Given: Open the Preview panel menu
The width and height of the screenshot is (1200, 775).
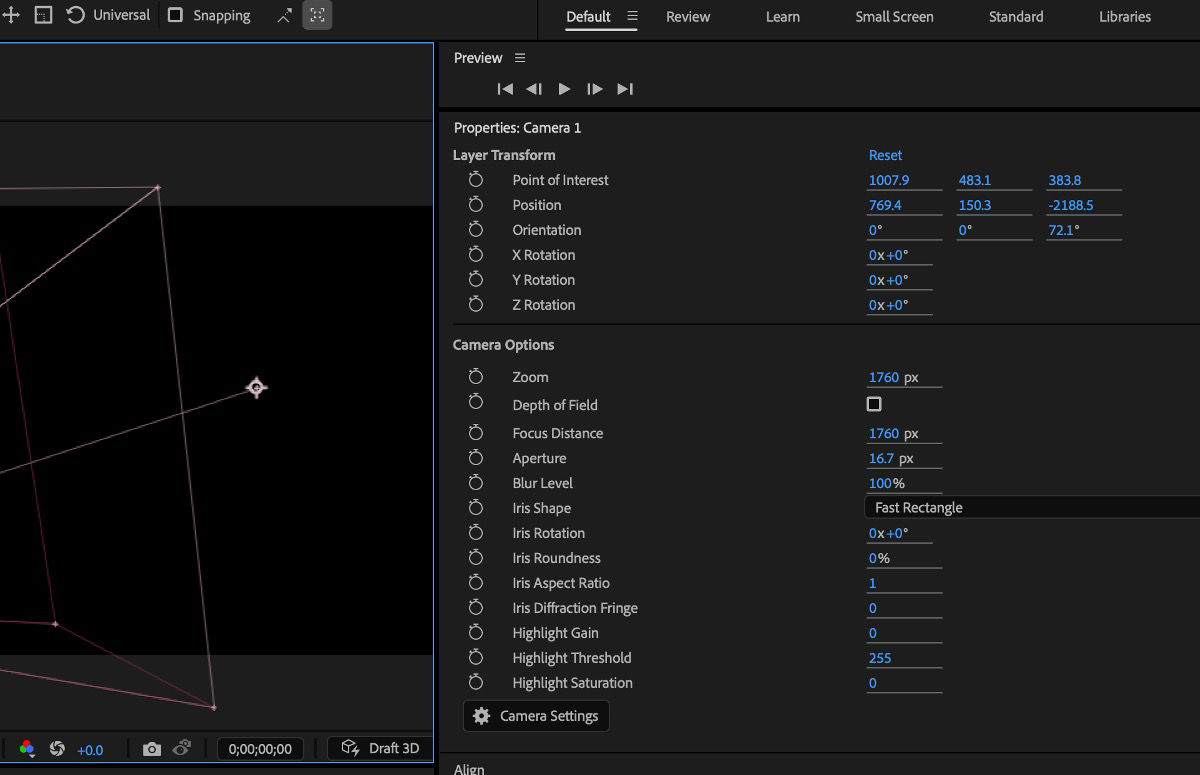Looking at the screenshot, I should 520,58.
